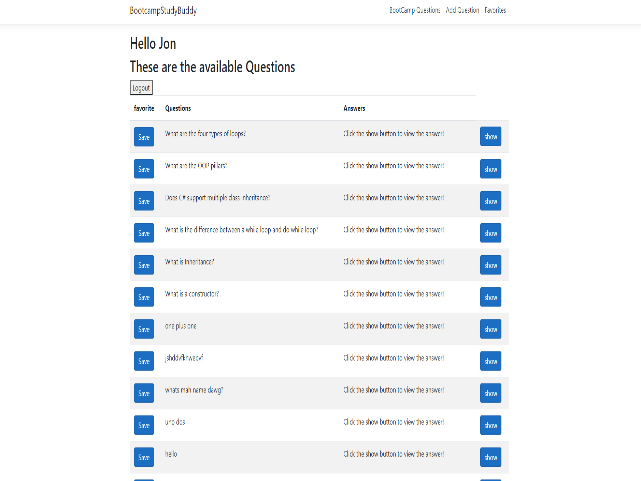641x481 pixels.
Task: Click answer placeholder in the 'hello' row
Action: 394,454
